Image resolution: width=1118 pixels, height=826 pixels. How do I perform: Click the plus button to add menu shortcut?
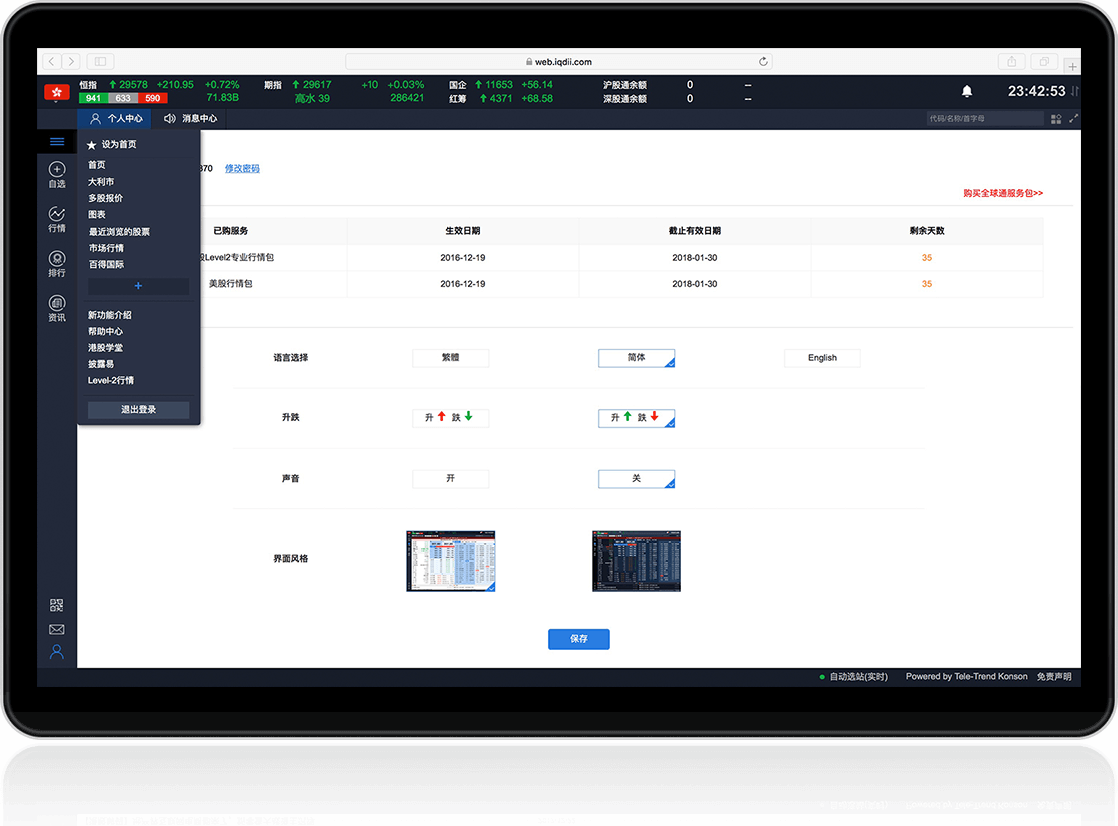138,286
